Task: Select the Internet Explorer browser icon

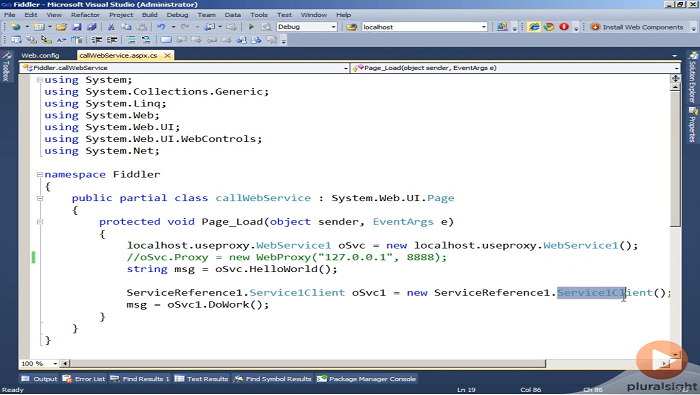Action: [534, 27]
